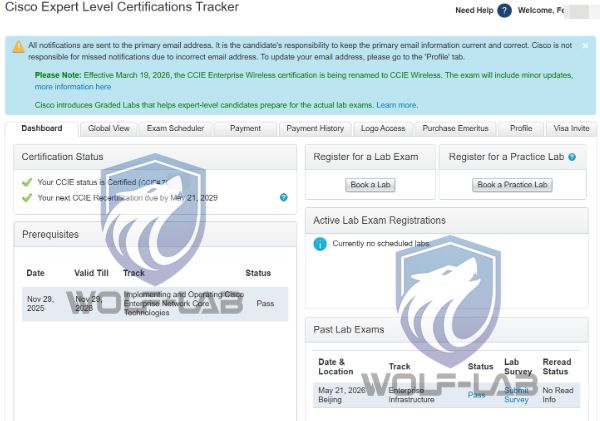This screenshot has height=421, width=600.
Task: Follow the 'more information here' link
Action: 73,87
